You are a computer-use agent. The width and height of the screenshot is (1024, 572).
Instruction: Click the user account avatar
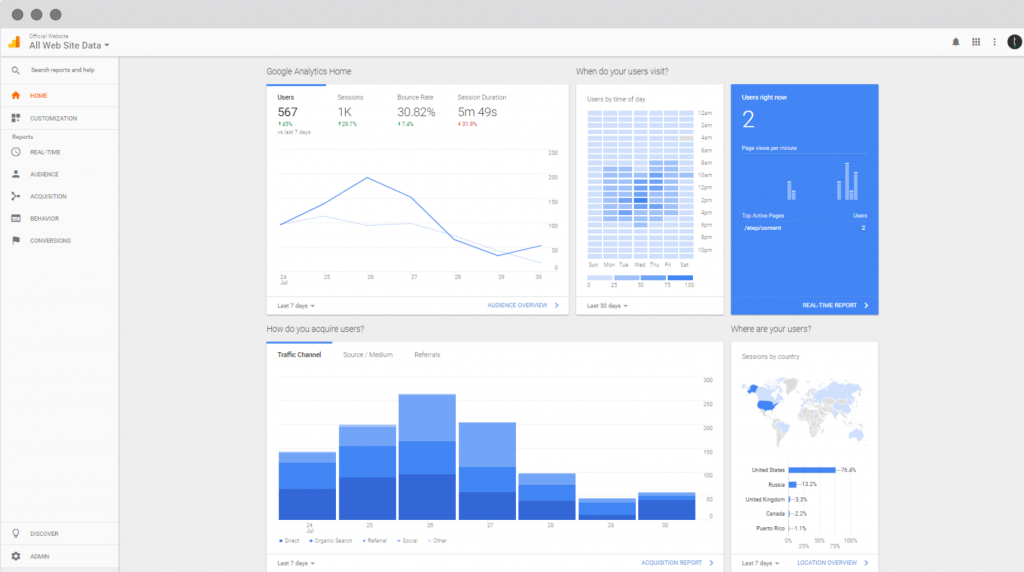[1014, 42]
